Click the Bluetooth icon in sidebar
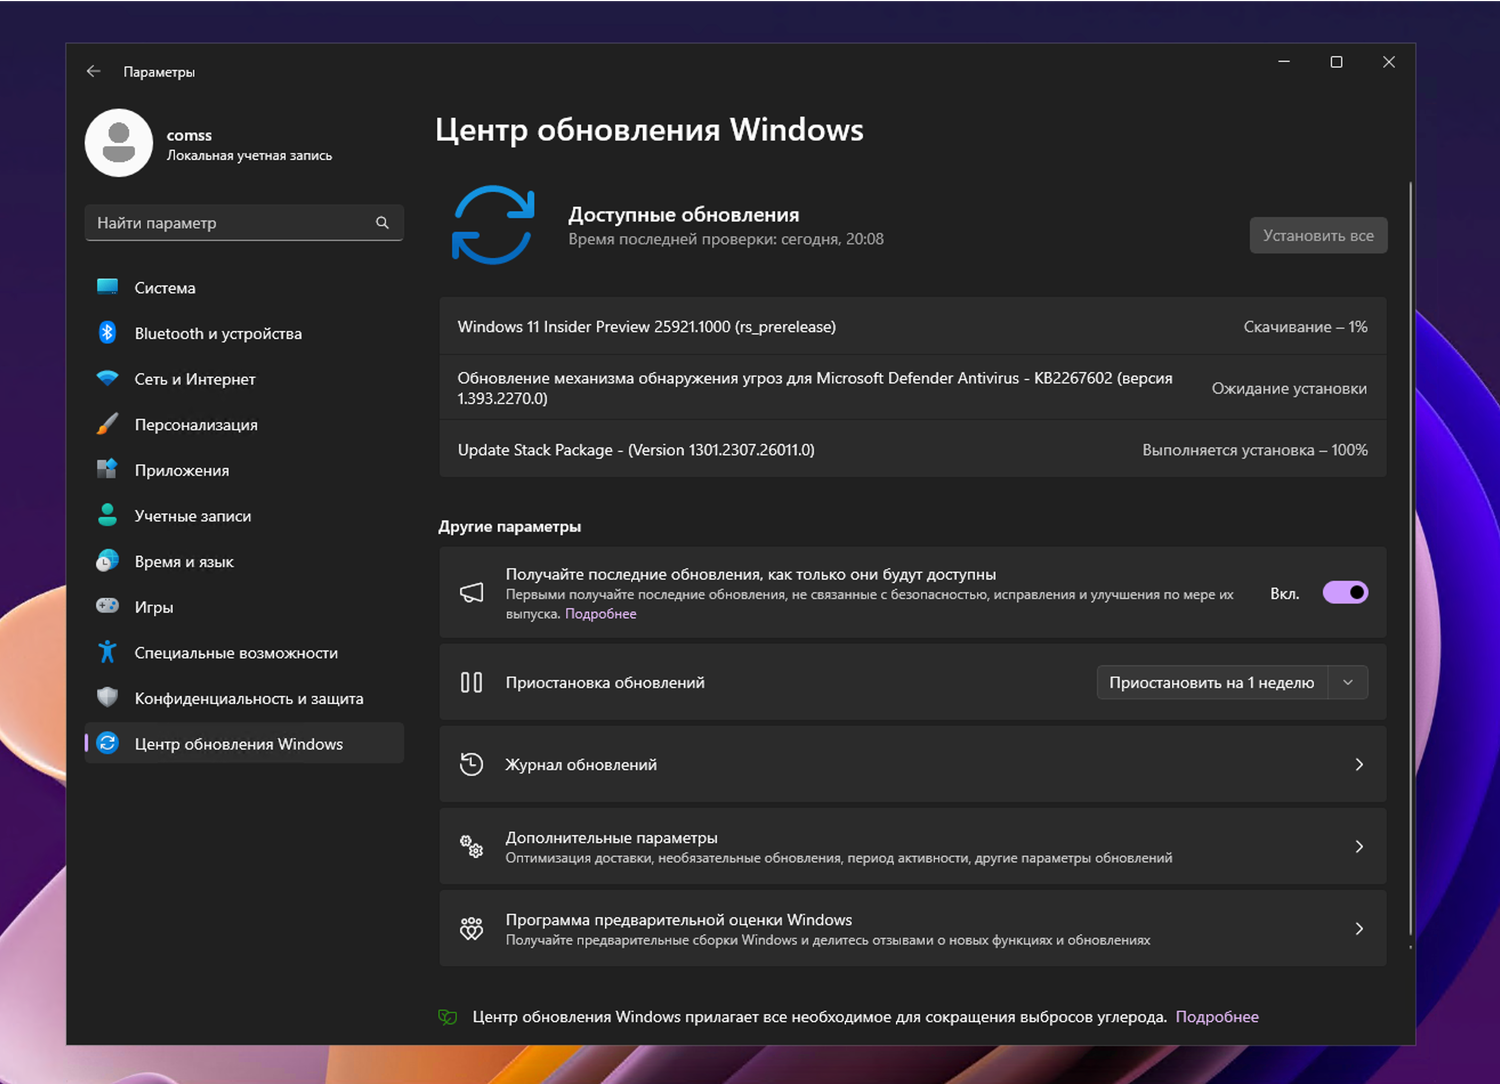 [x=108, y=333]
